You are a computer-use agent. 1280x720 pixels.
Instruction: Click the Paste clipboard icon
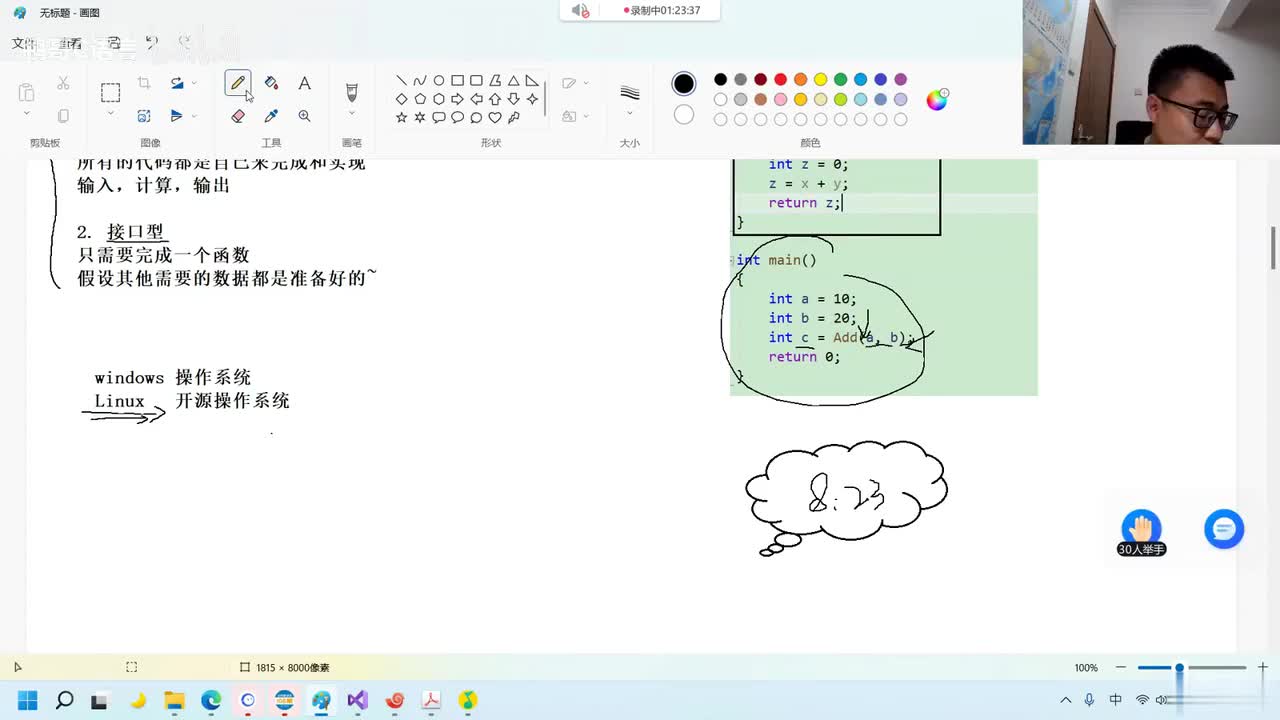pyautogui.click(x=27, y=93)
